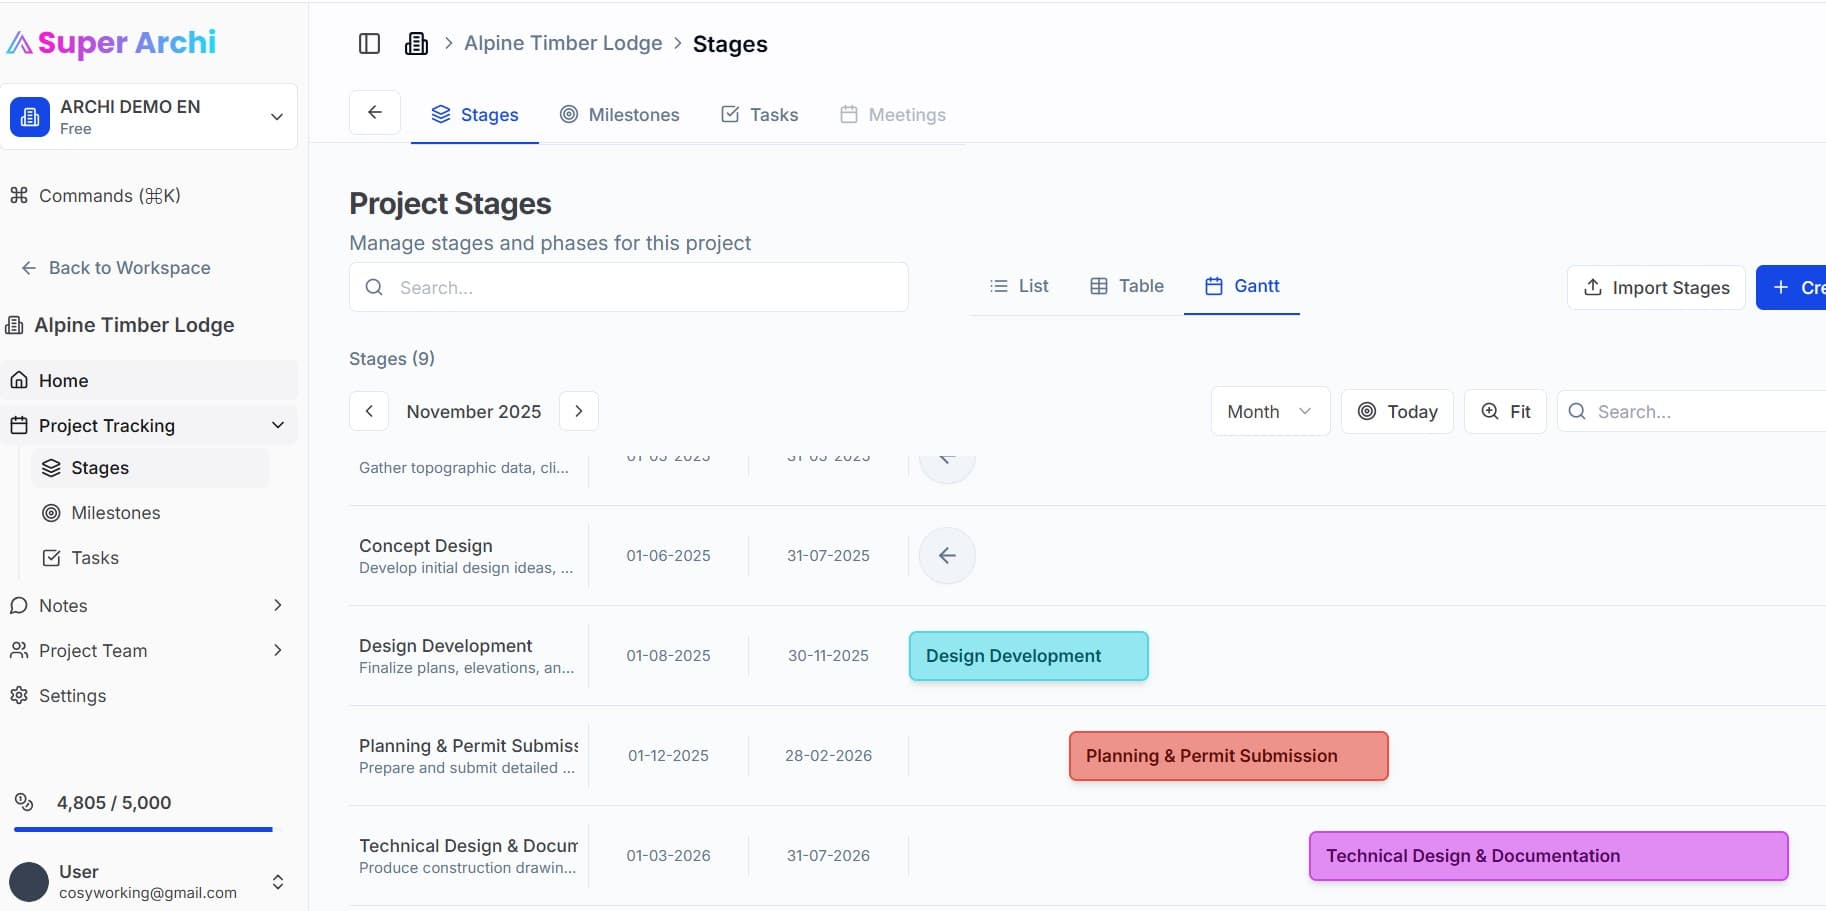Open Home in sidebar
1826x911 pixels.
click(149, 380)
